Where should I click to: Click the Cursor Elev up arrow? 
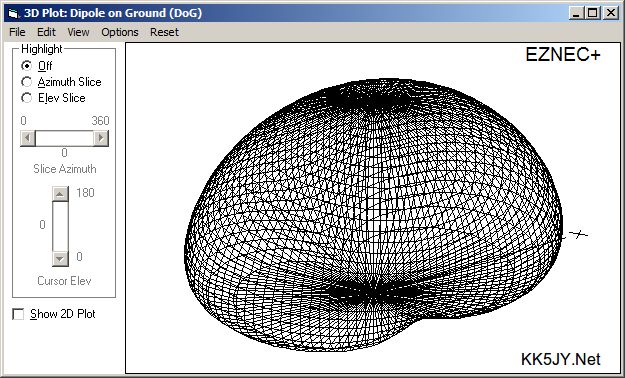click(60, 194)
